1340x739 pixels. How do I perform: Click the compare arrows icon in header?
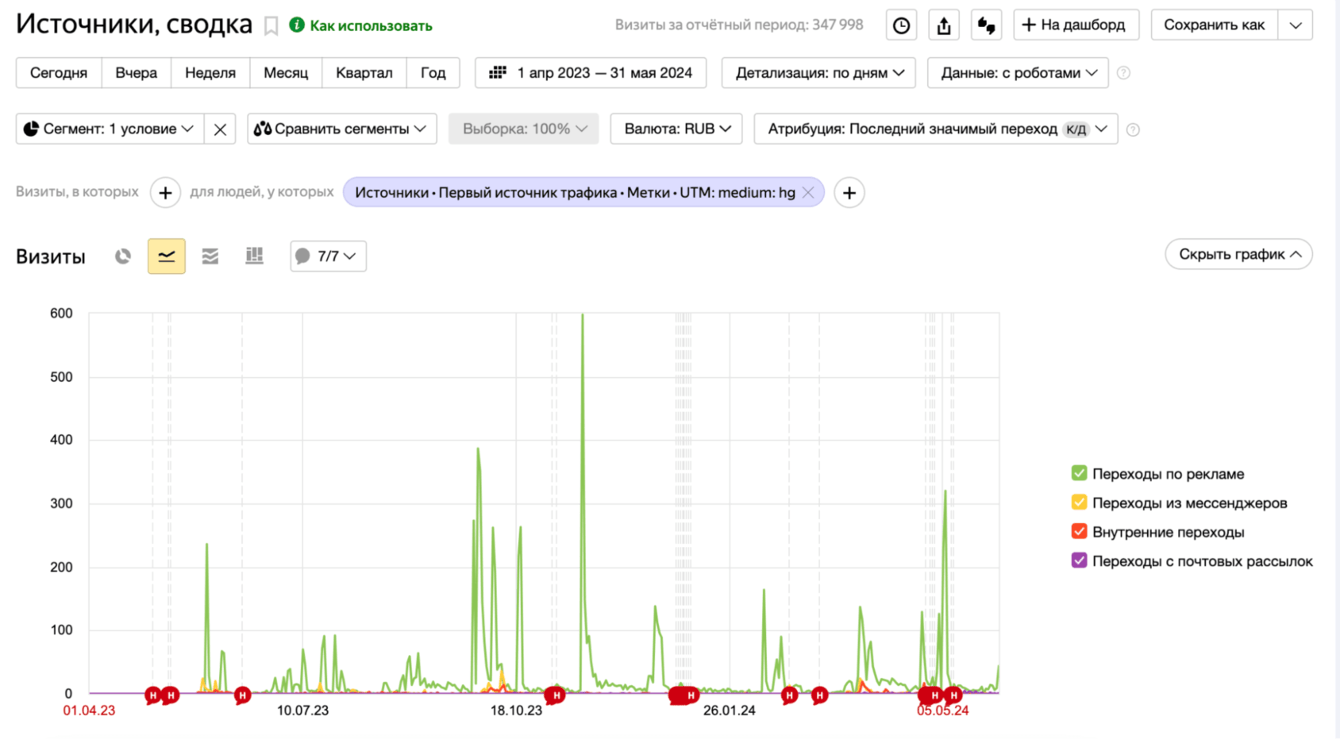(x=986, y=26)
